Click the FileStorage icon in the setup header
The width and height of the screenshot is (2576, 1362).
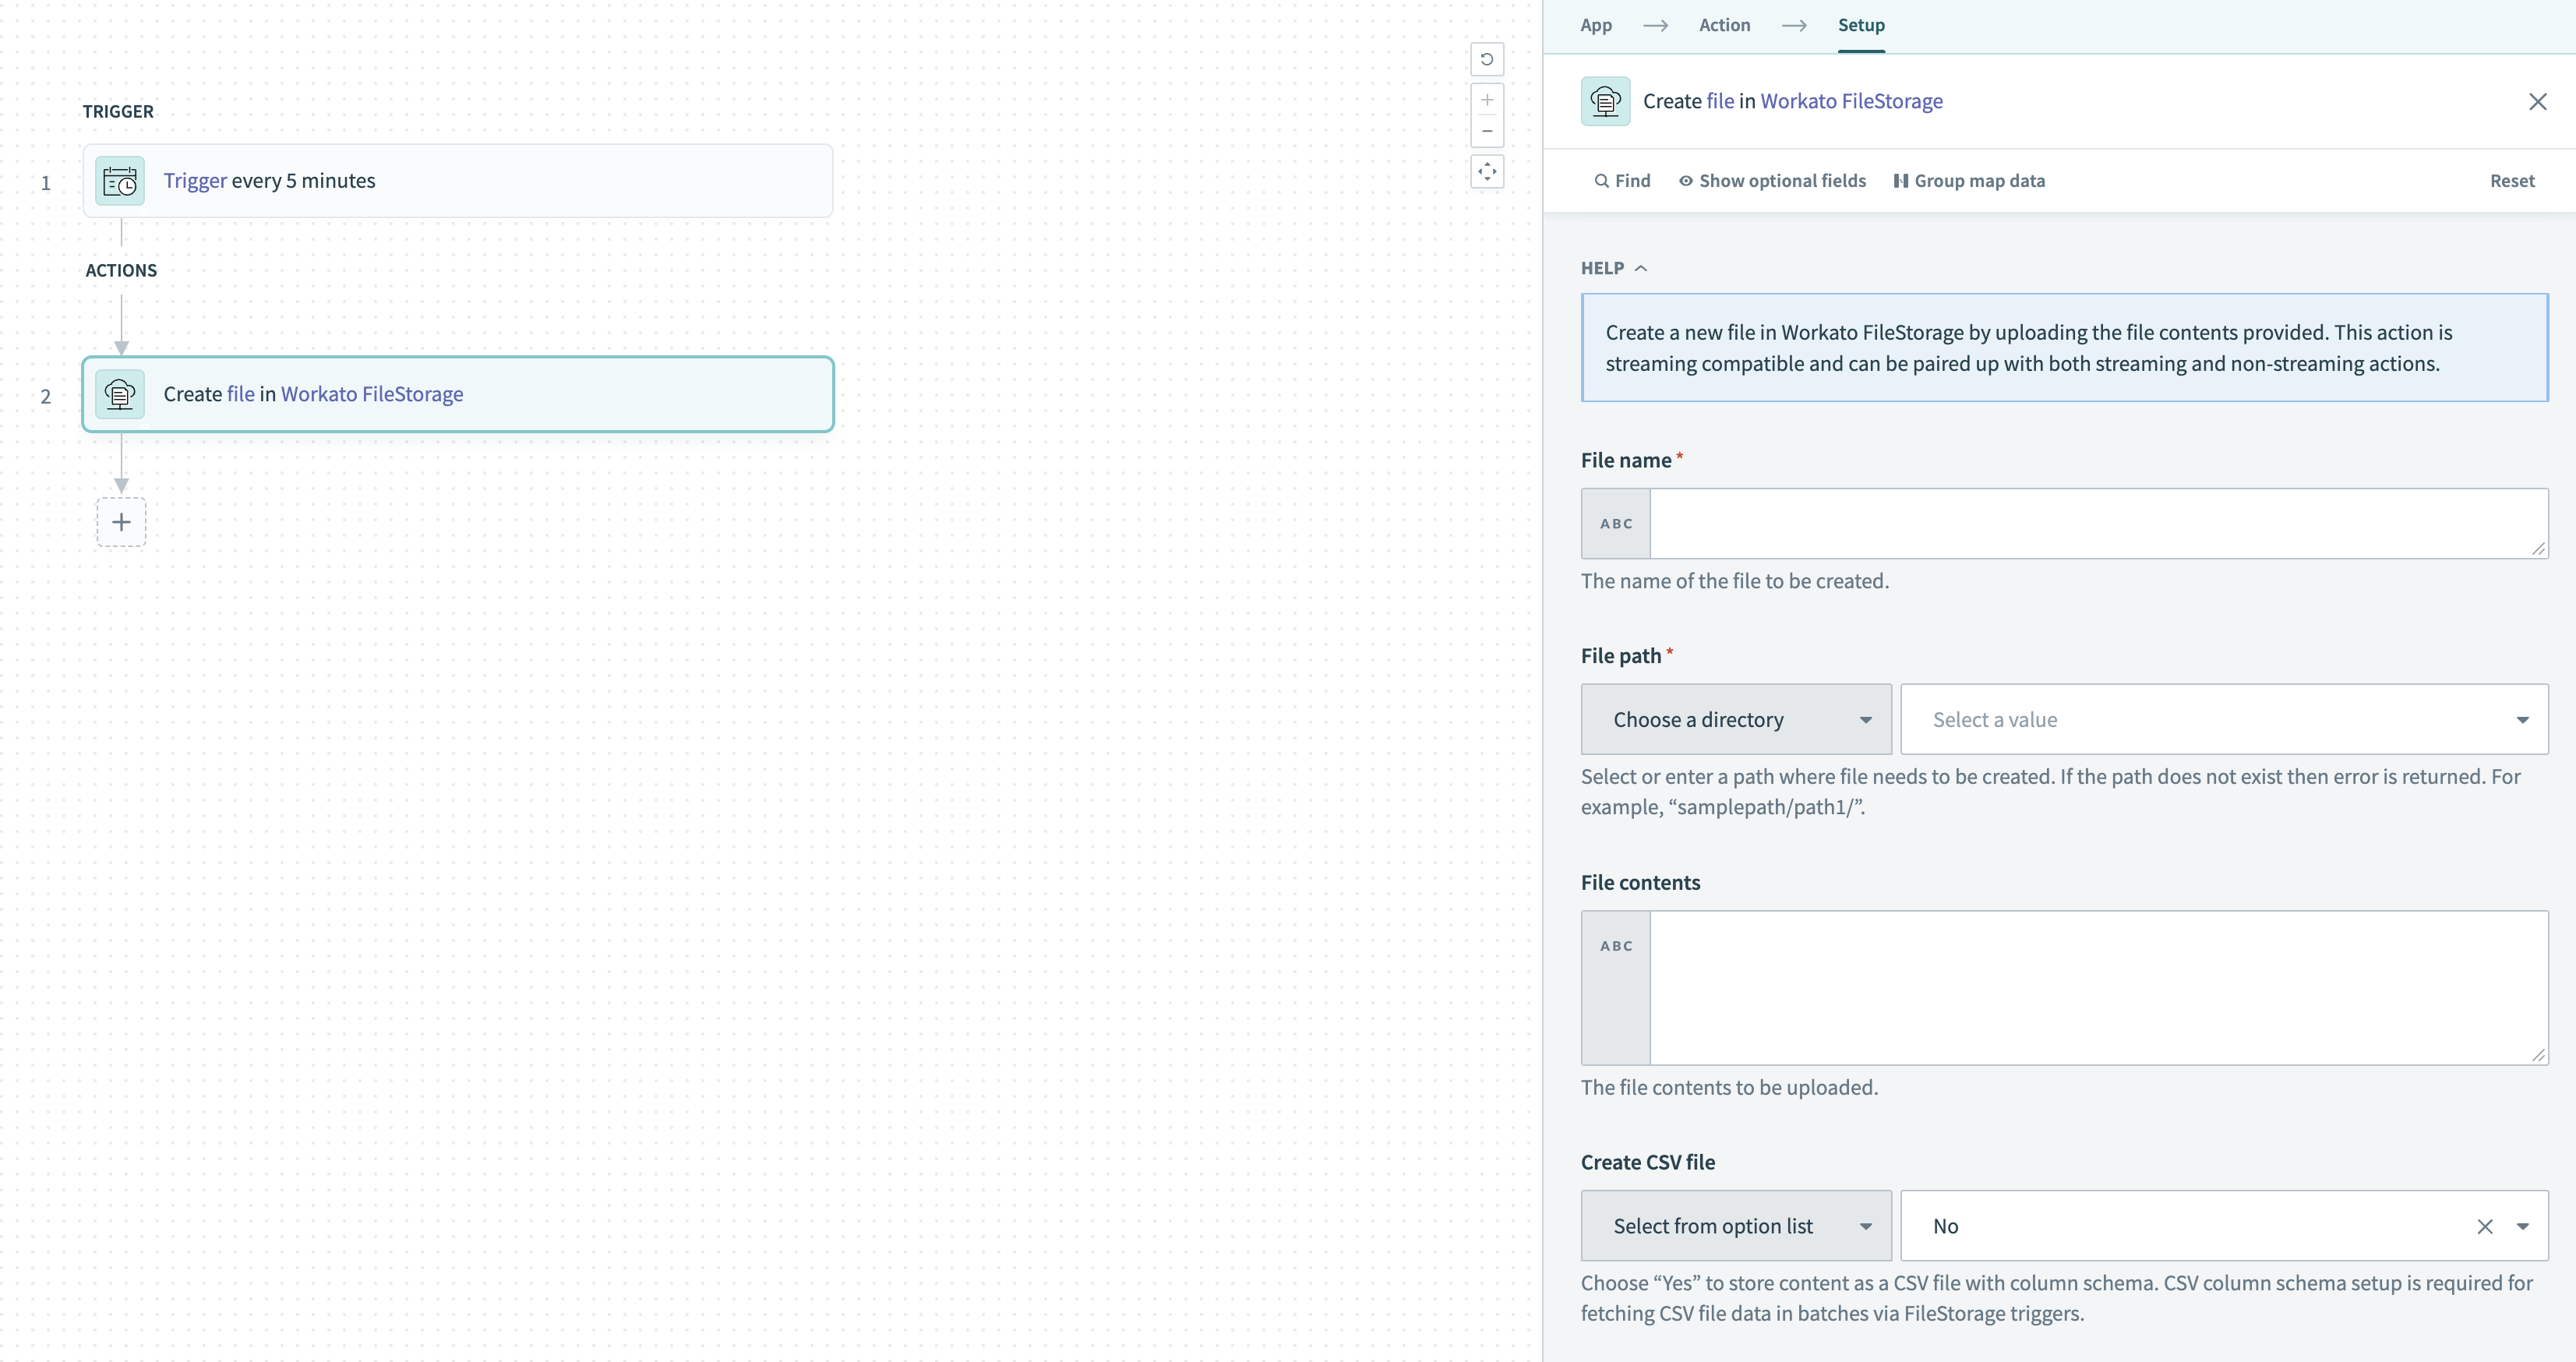point(1604,100)
